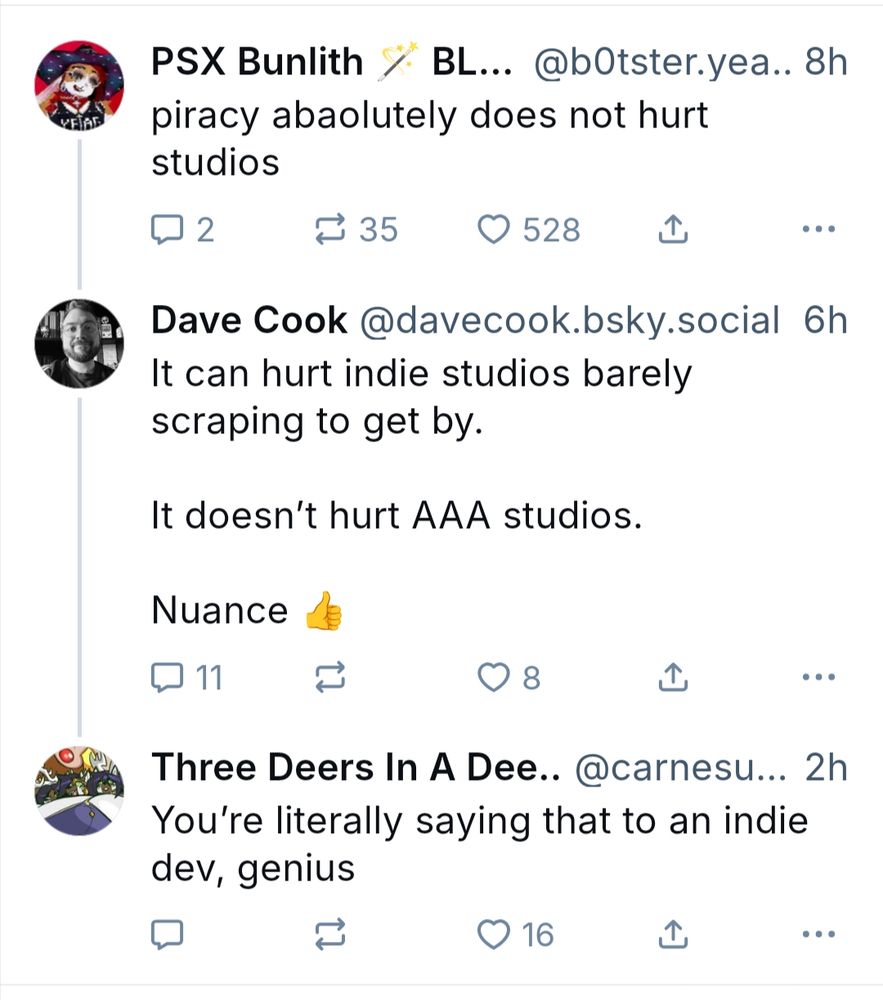
Task: Like the post with 528 likes
Action: (x=492, y=231)
